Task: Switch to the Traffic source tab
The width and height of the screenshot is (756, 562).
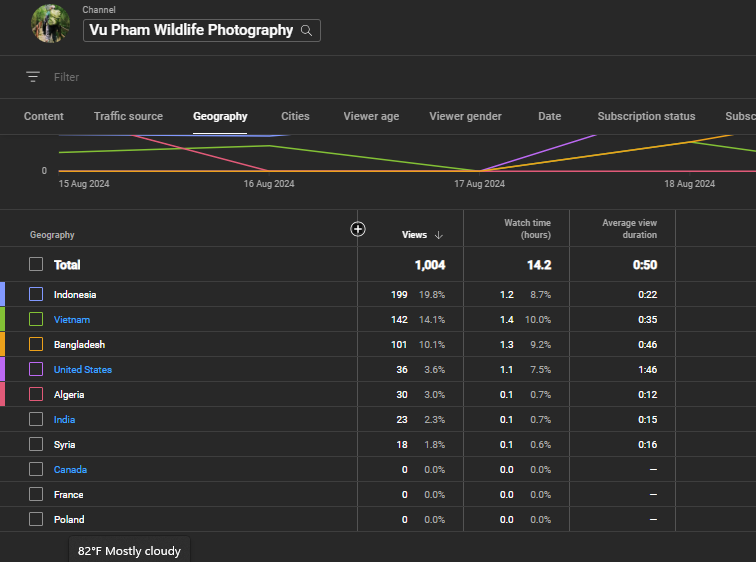Action: tap(128, 116)
